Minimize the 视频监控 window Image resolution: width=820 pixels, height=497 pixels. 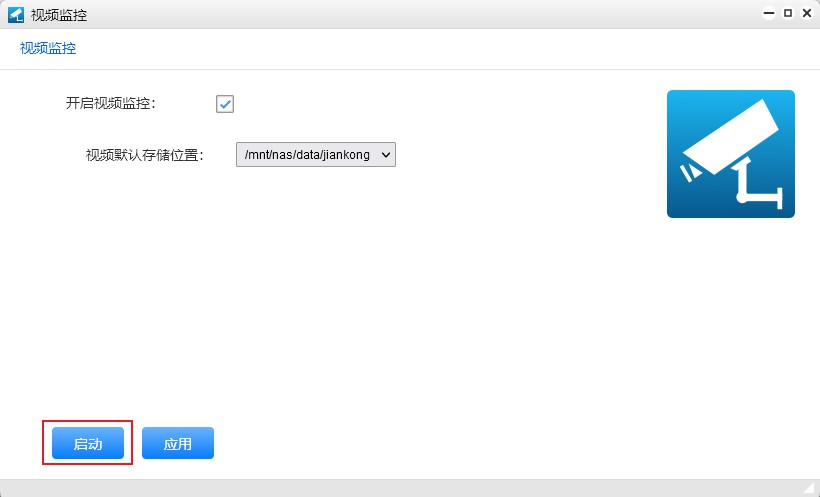pos(769,14)
